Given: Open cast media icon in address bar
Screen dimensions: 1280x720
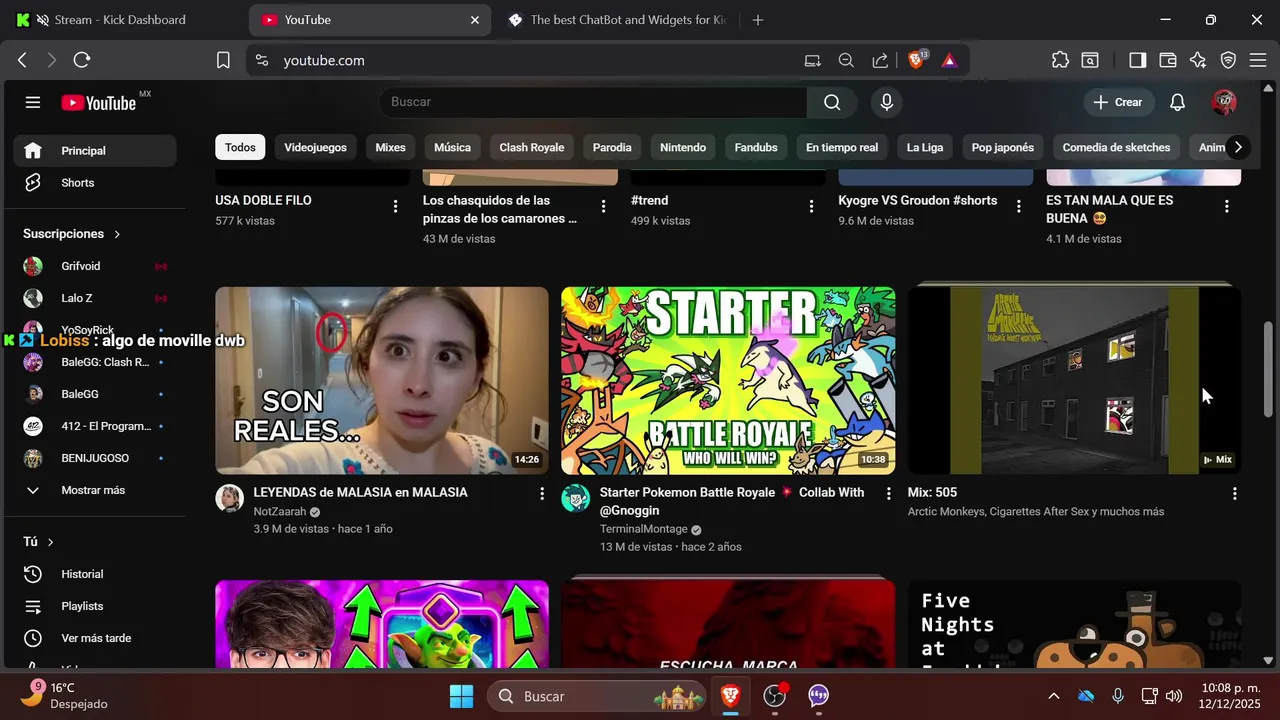Looking at the screenshot, I should (813, 60).
